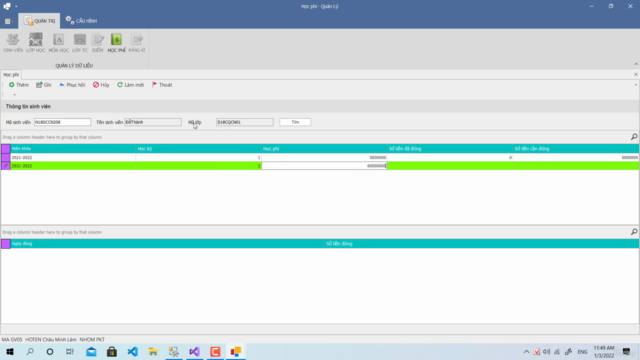
Task: Switch to the QUẢN TRỊ ribbon tab
Action: click(x=39, y=20)
